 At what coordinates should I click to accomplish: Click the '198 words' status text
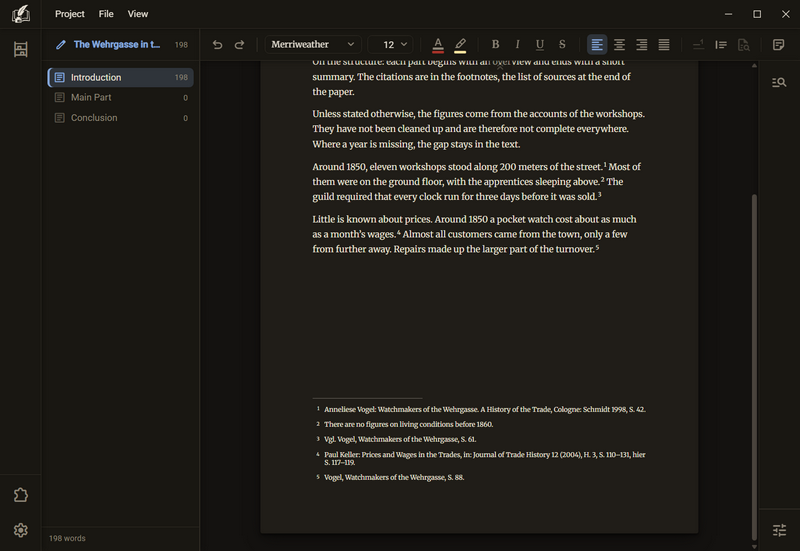click(x=67, y=538)
